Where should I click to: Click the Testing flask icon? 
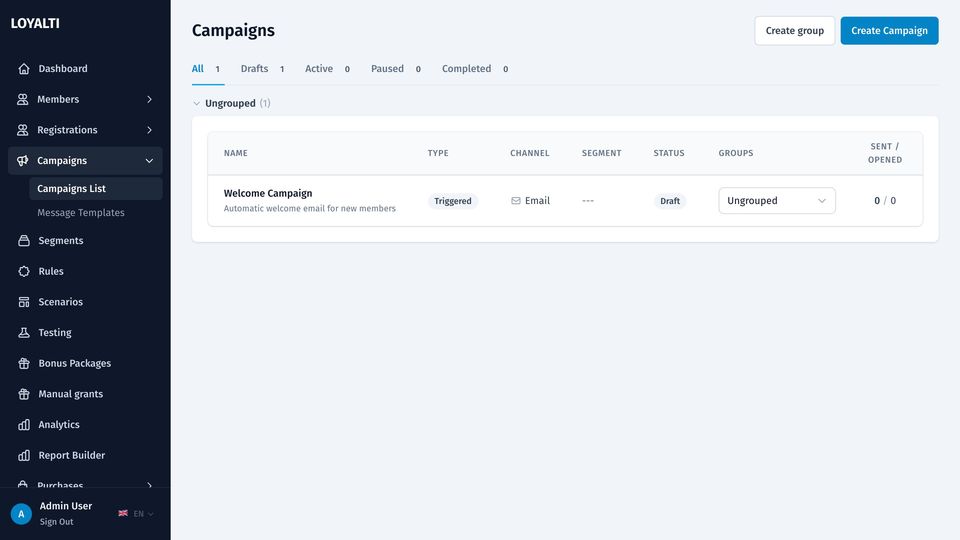pyautogui.click(x=24, y=332)
